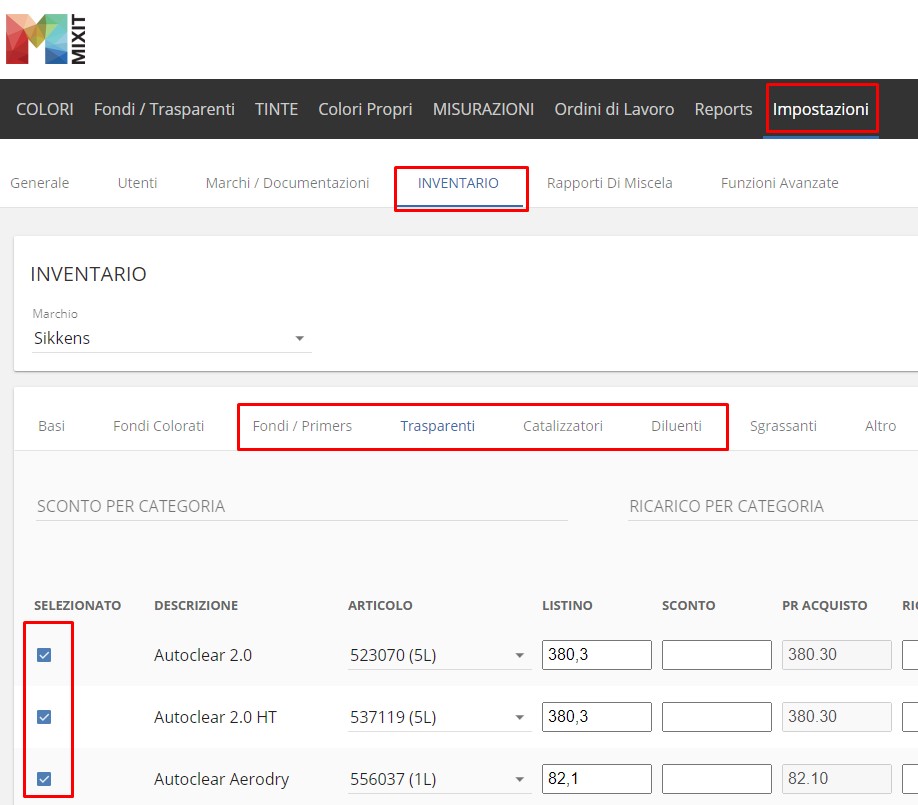Open the Impostazioni menu
918x805 pixels.
[821, 109]
